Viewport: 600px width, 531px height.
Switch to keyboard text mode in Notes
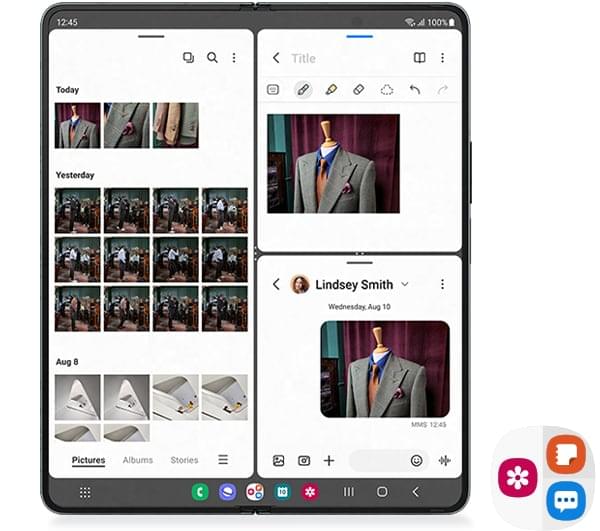(x=273, y=90)
